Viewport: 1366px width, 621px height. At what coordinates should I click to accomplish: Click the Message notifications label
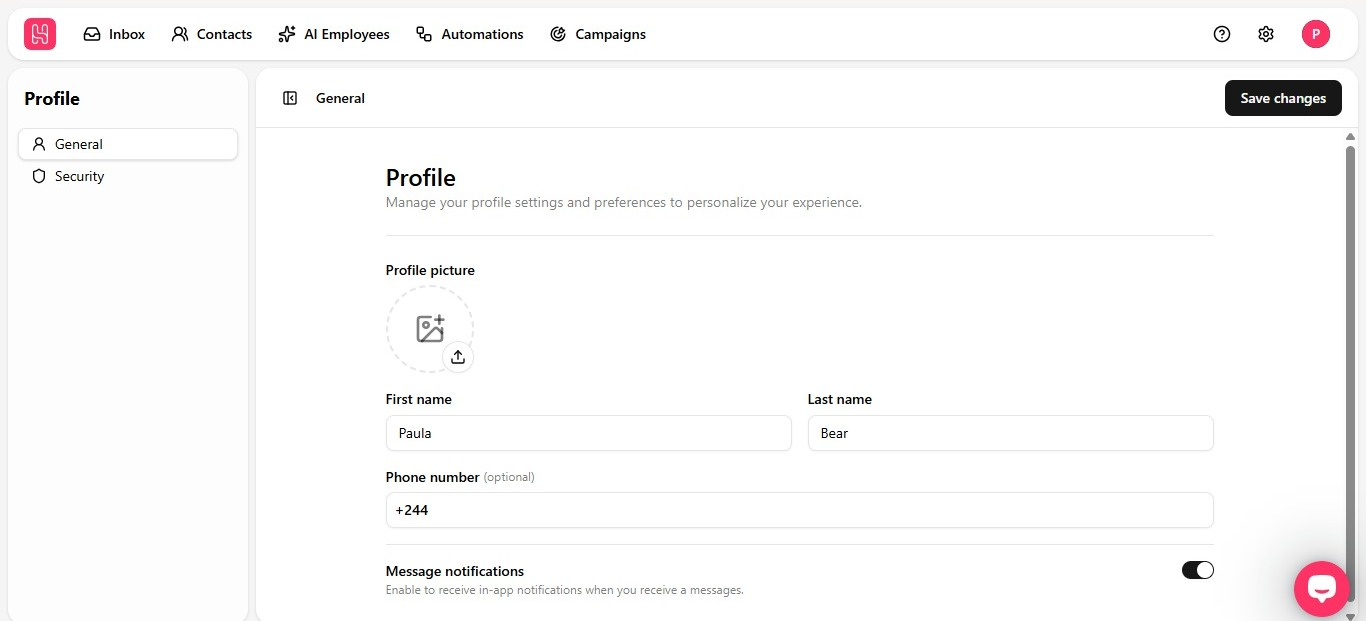pyautogui.click(x=455, y=571)
